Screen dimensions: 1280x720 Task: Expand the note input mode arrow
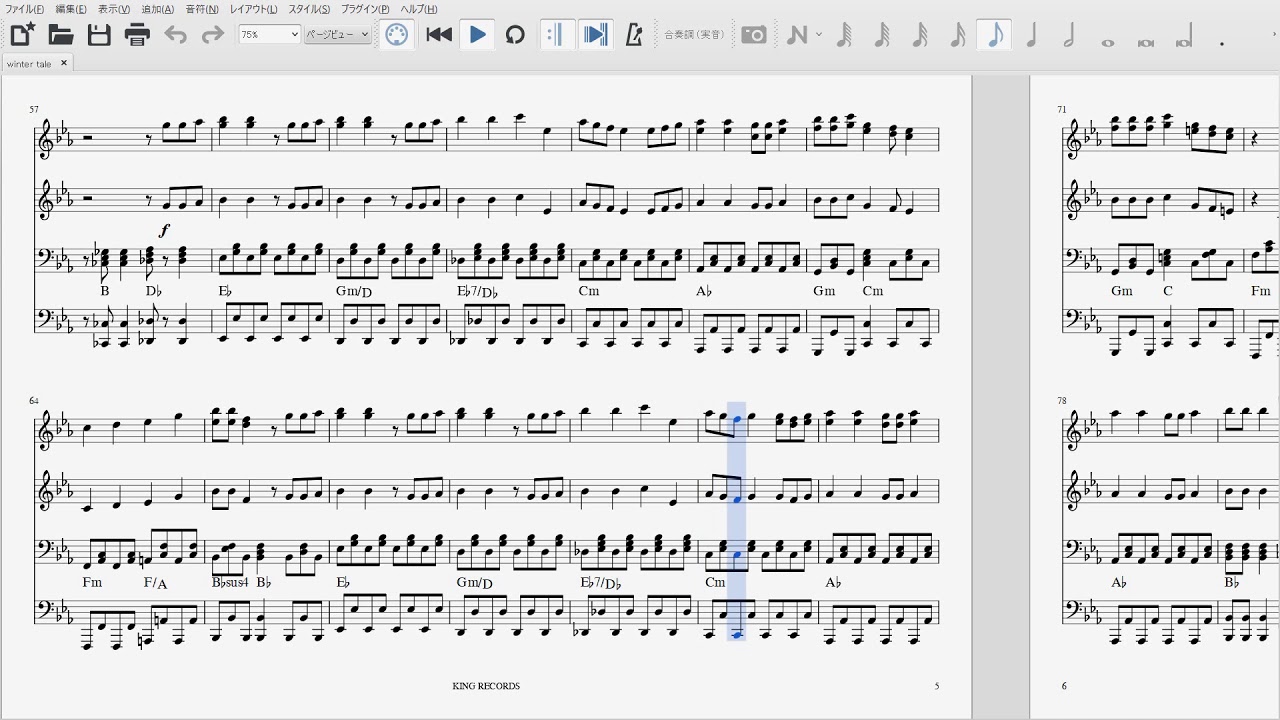tap(819, 35)
